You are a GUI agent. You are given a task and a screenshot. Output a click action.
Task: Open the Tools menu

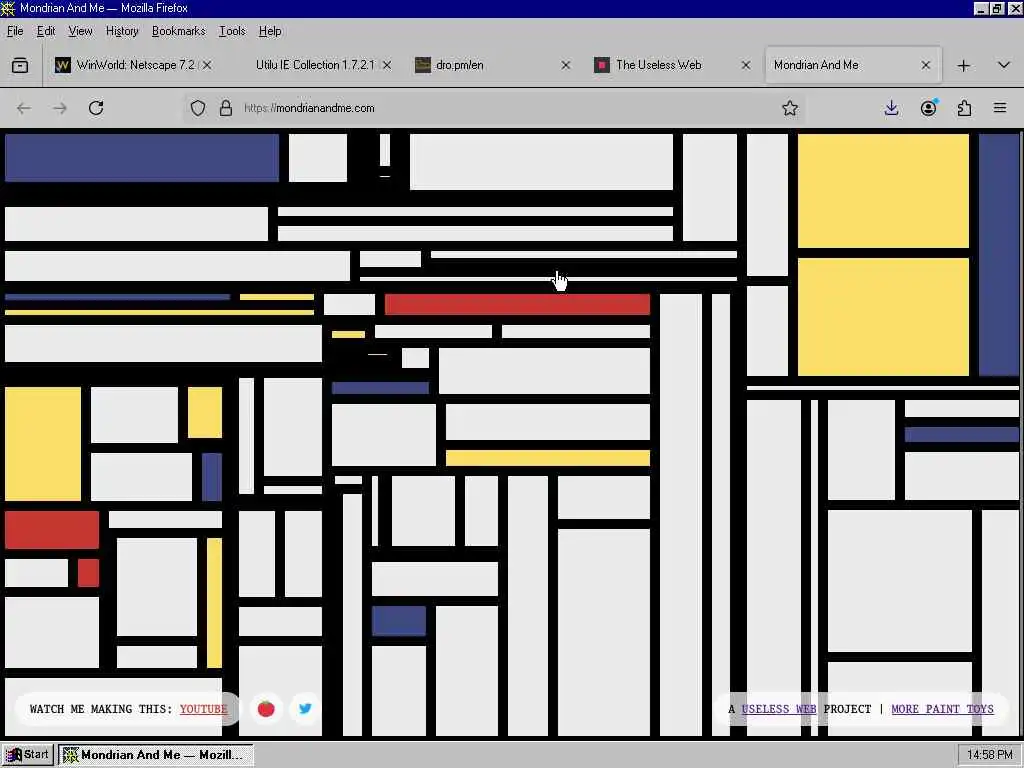coord(232,31)
